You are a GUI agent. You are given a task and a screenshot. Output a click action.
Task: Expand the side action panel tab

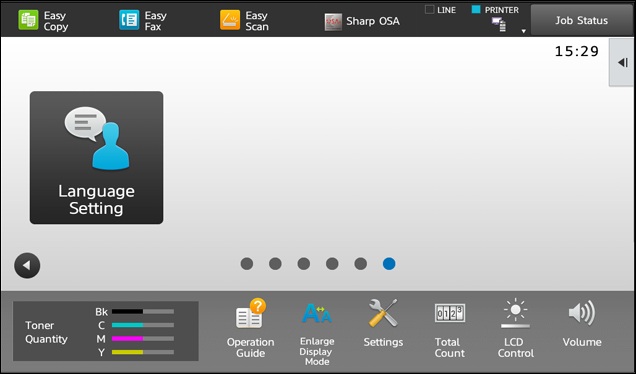point(622,62)
